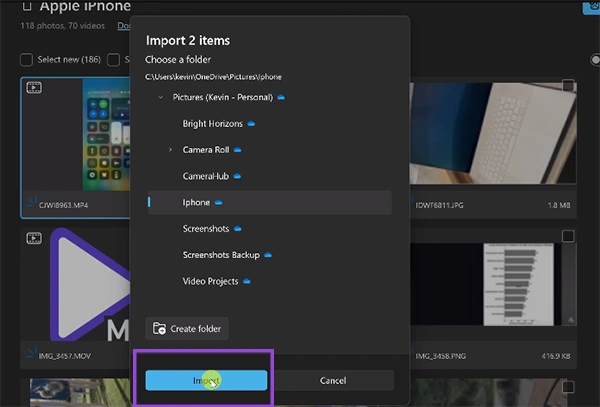Check the IMG_3458.PNG photo checkbox
This screenshot has height=407, width=600.
(568, 236)
